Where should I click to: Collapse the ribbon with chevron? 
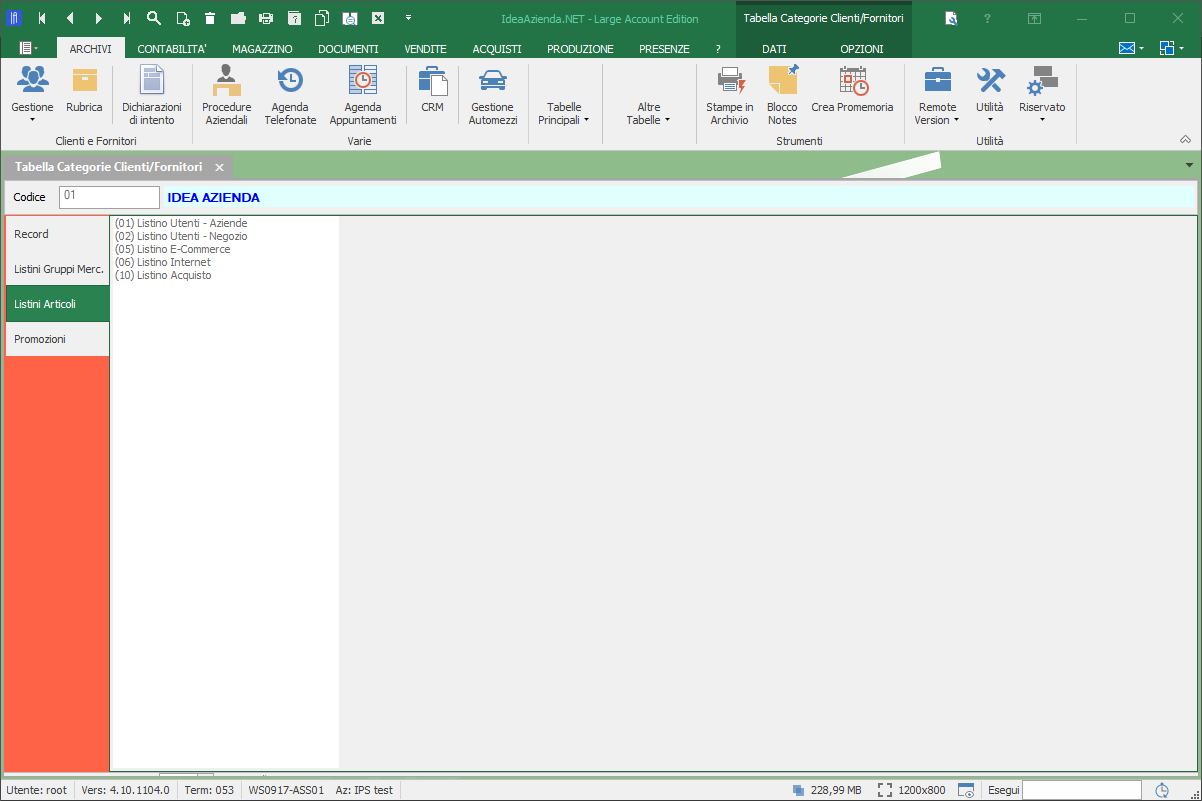click(x=1186, y=139)
